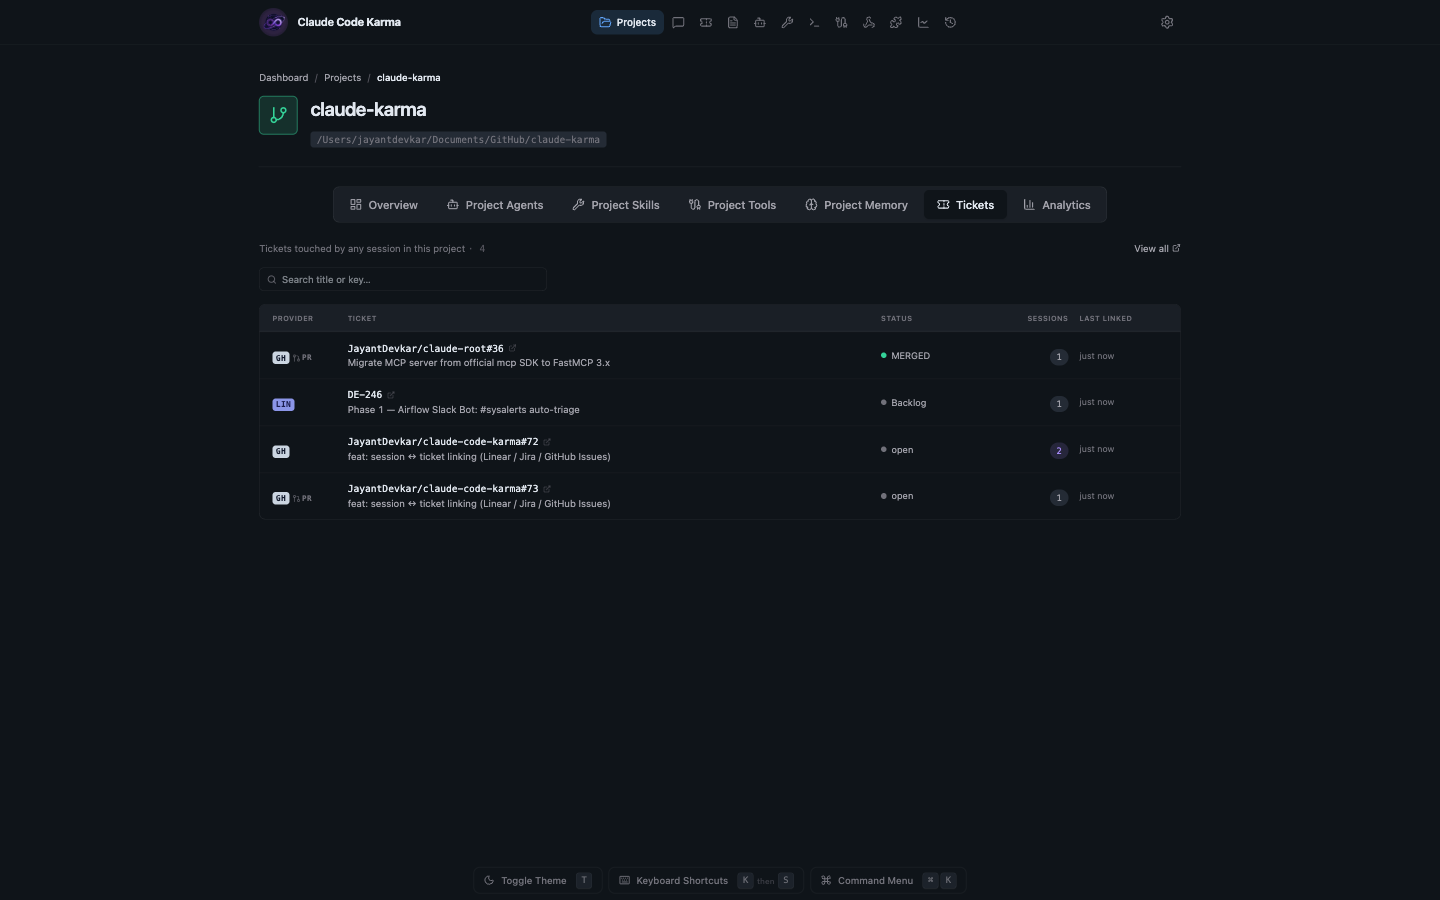Focus the Search title or key field
The width and height of the screenshot is (1440, 900).
point(403,280)
